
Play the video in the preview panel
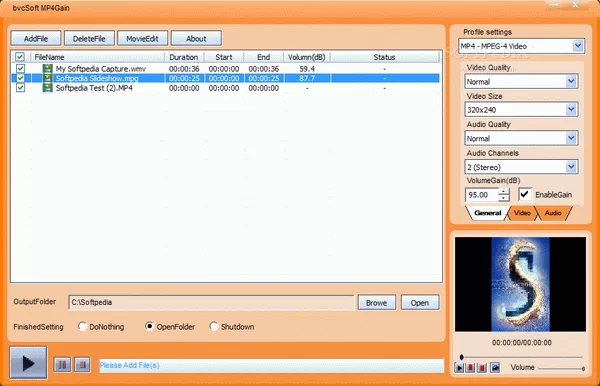459,368
